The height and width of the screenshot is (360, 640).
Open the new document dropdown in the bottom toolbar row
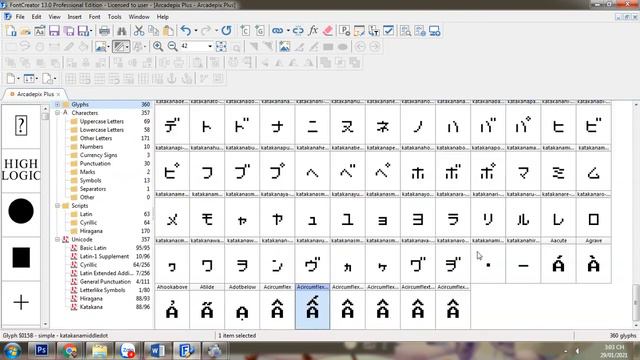click(x=18, y=78)
